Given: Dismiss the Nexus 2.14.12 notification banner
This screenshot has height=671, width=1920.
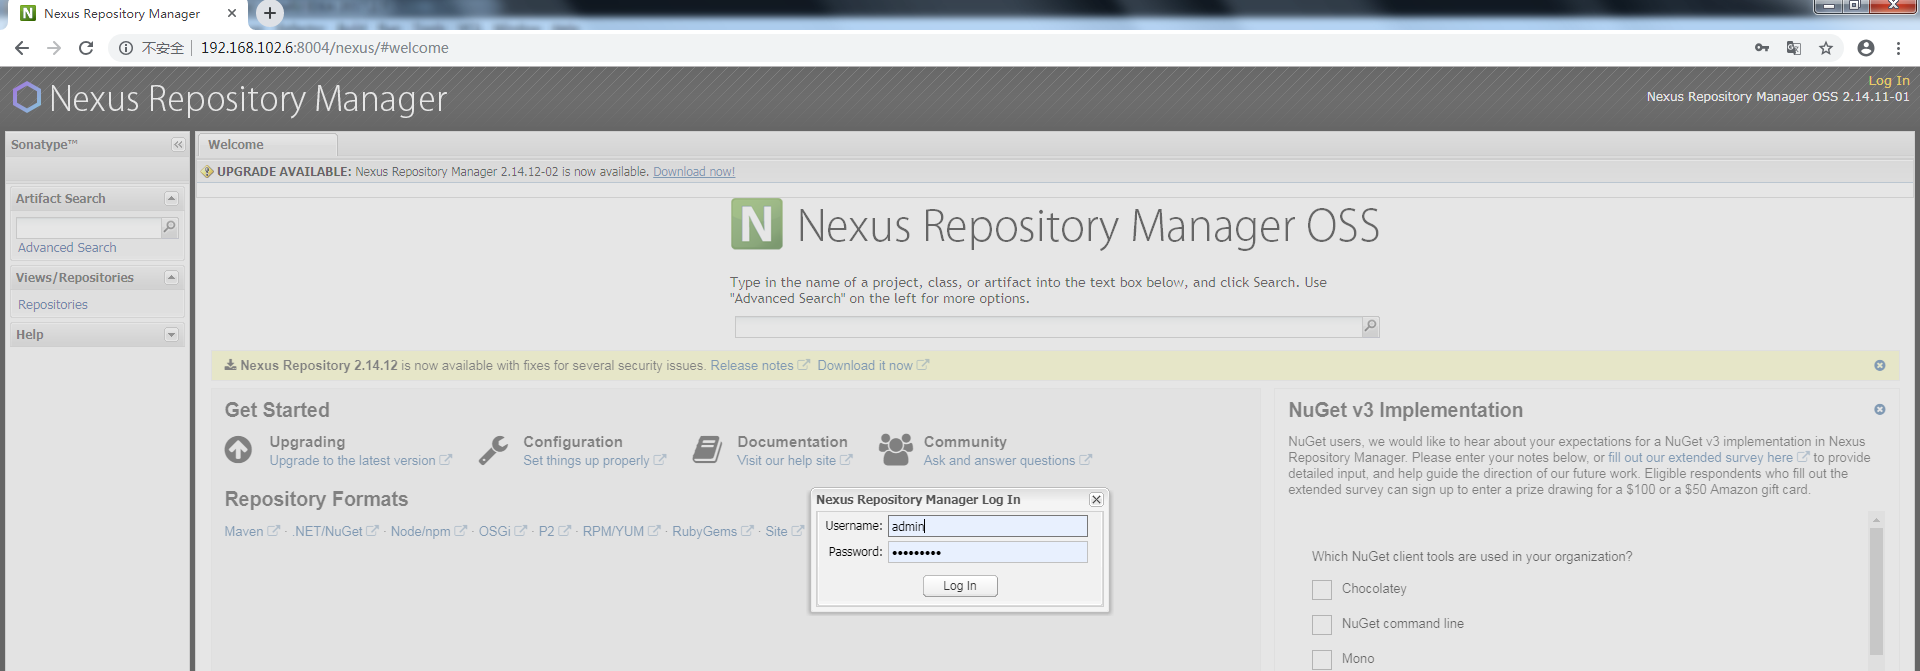Looking at the screenshot, I should pos(1880,366).
